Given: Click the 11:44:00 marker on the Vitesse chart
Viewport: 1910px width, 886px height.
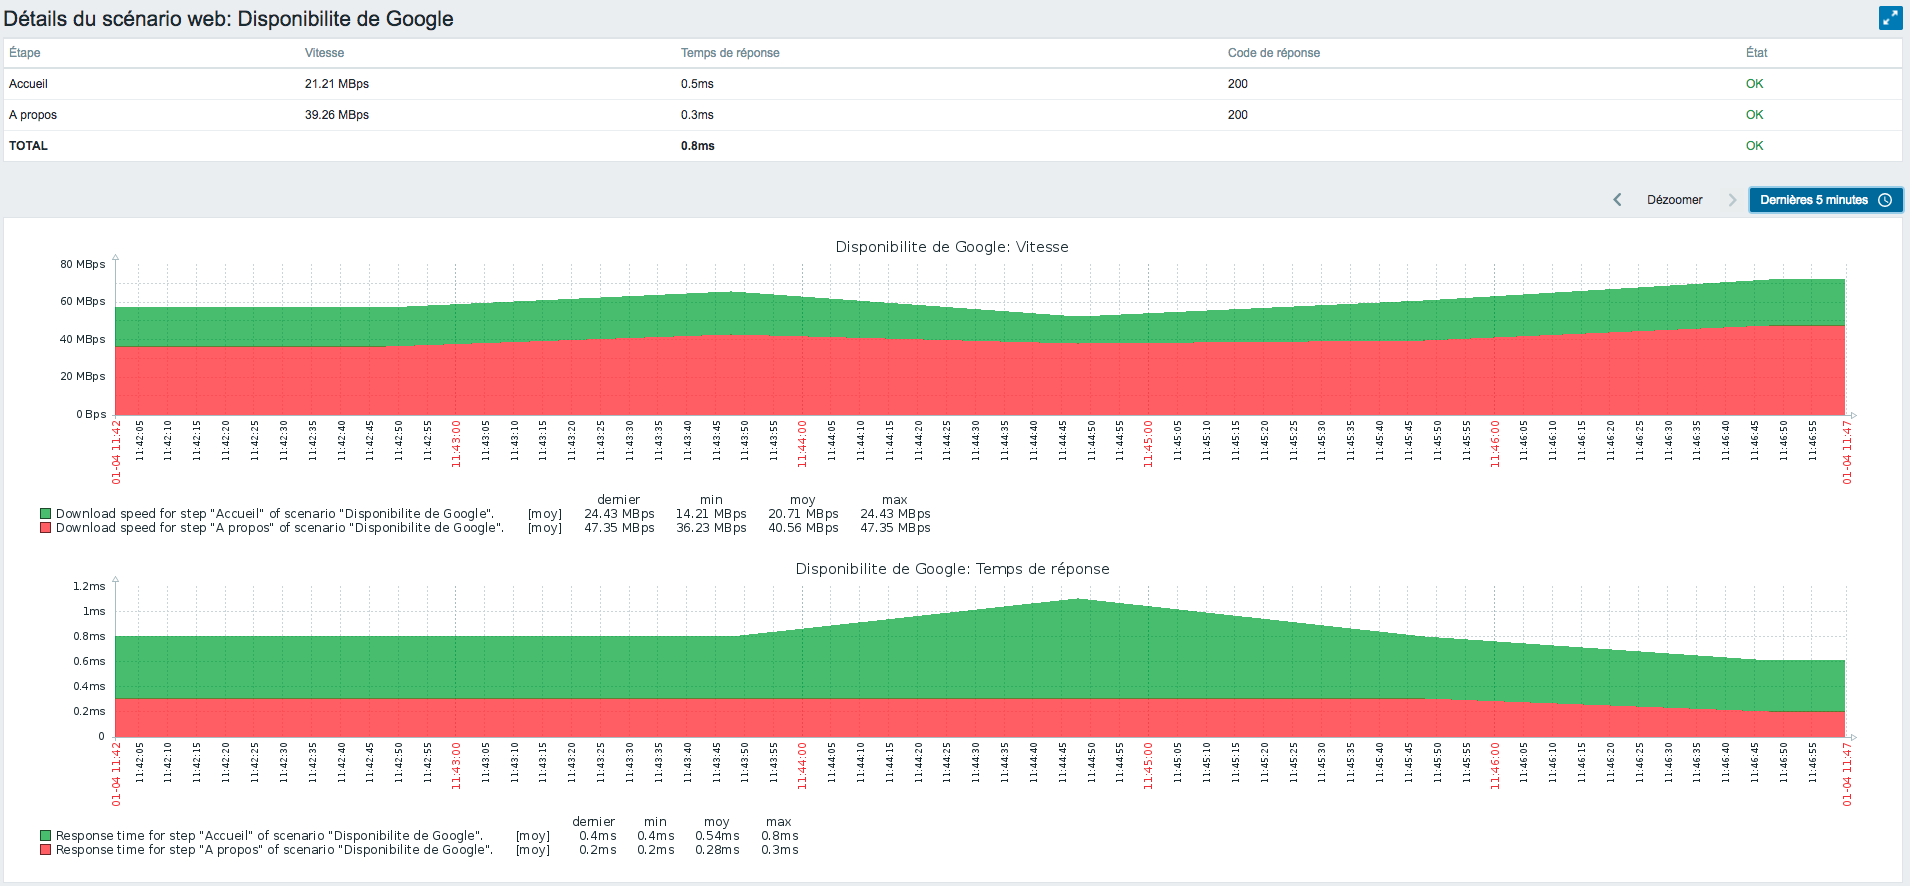Looking at the screenshot, I should [x=802, y=444].
